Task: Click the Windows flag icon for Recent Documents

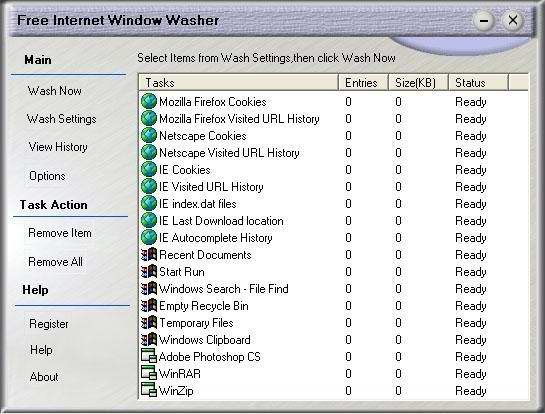Action: tap(149, 254)
